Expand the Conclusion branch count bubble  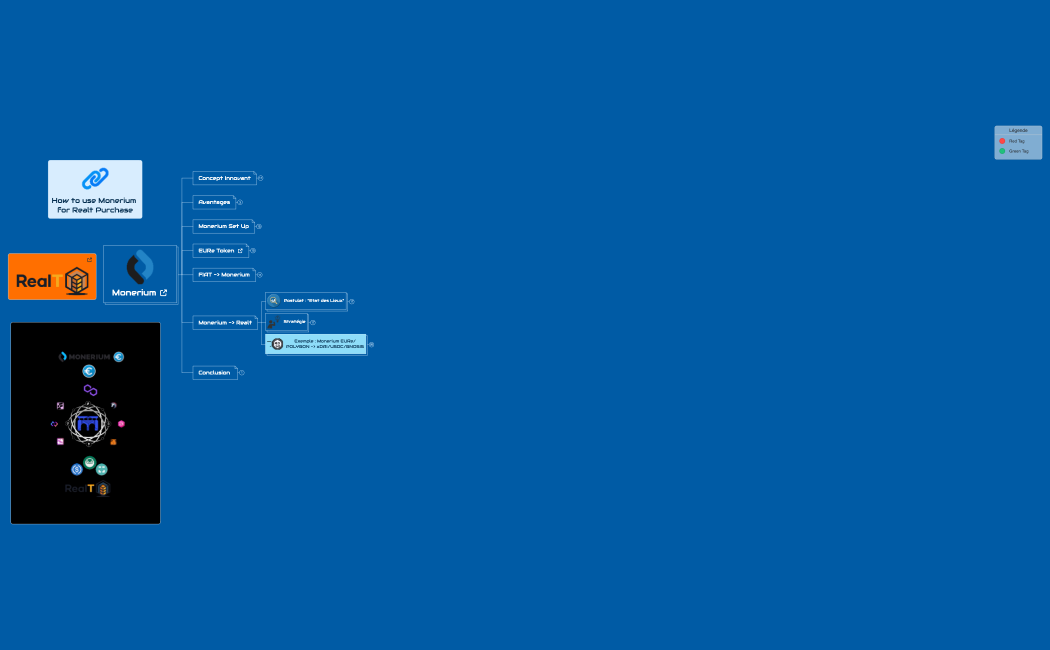(241, 373)
